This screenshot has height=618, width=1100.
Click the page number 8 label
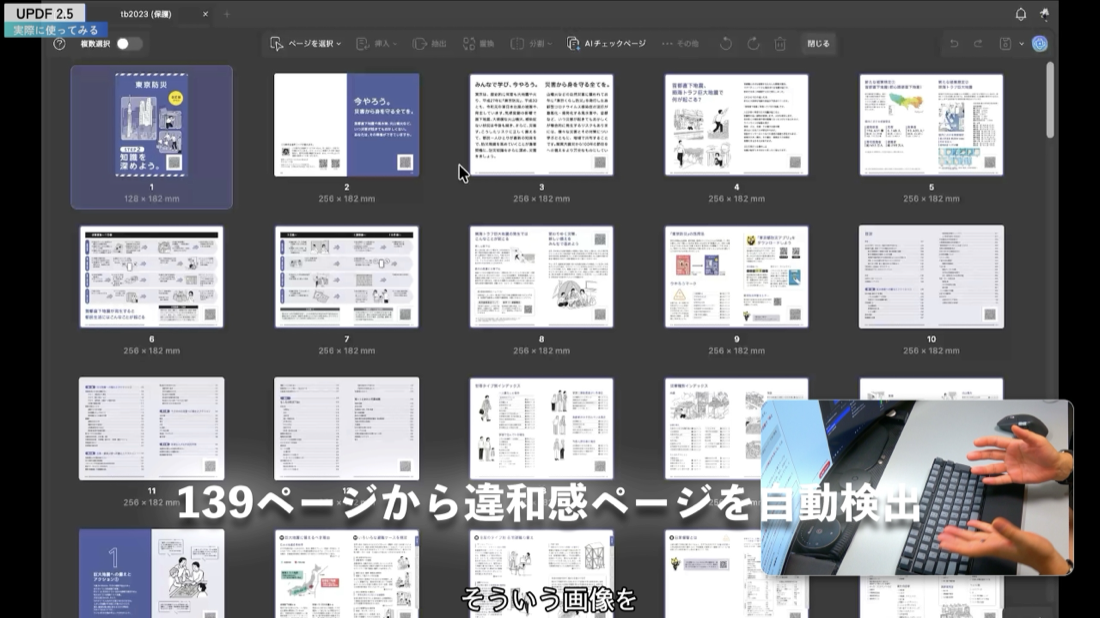tap(542, 339)
